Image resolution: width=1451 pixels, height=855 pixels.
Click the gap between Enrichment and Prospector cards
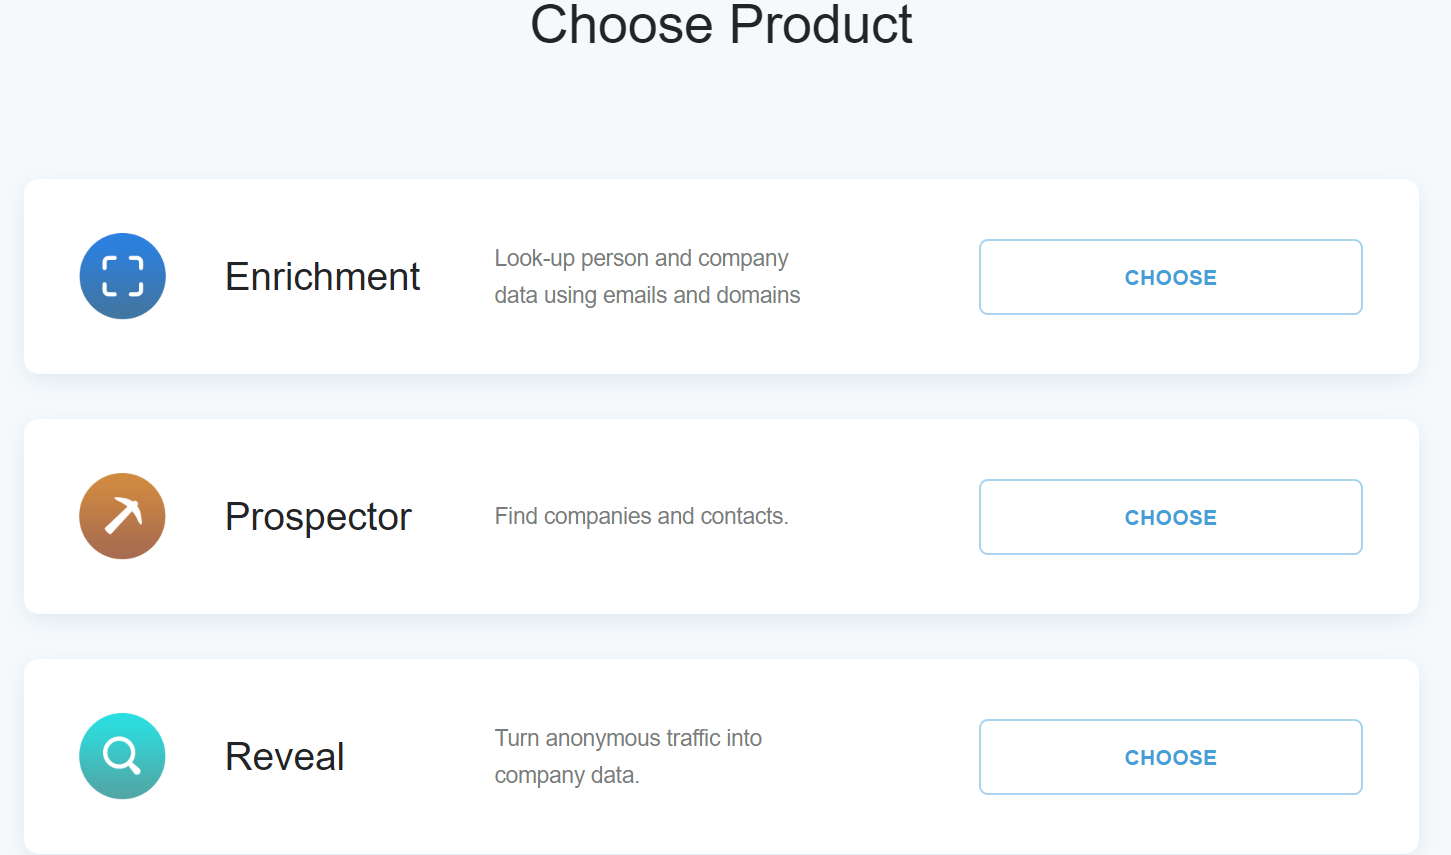tap(721, 397)
